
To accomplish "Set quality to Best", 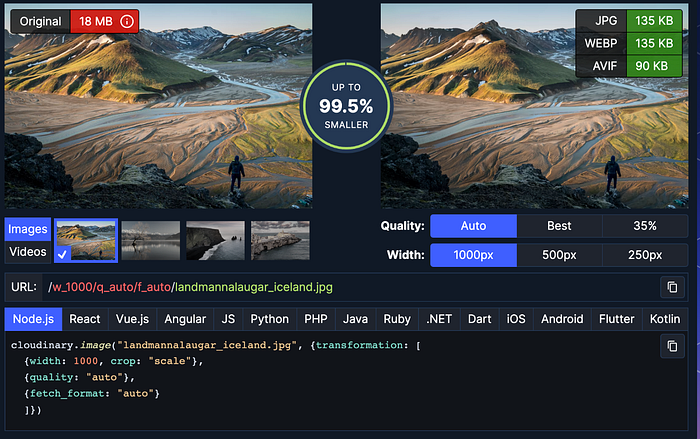I will click(x=559, y=226).
